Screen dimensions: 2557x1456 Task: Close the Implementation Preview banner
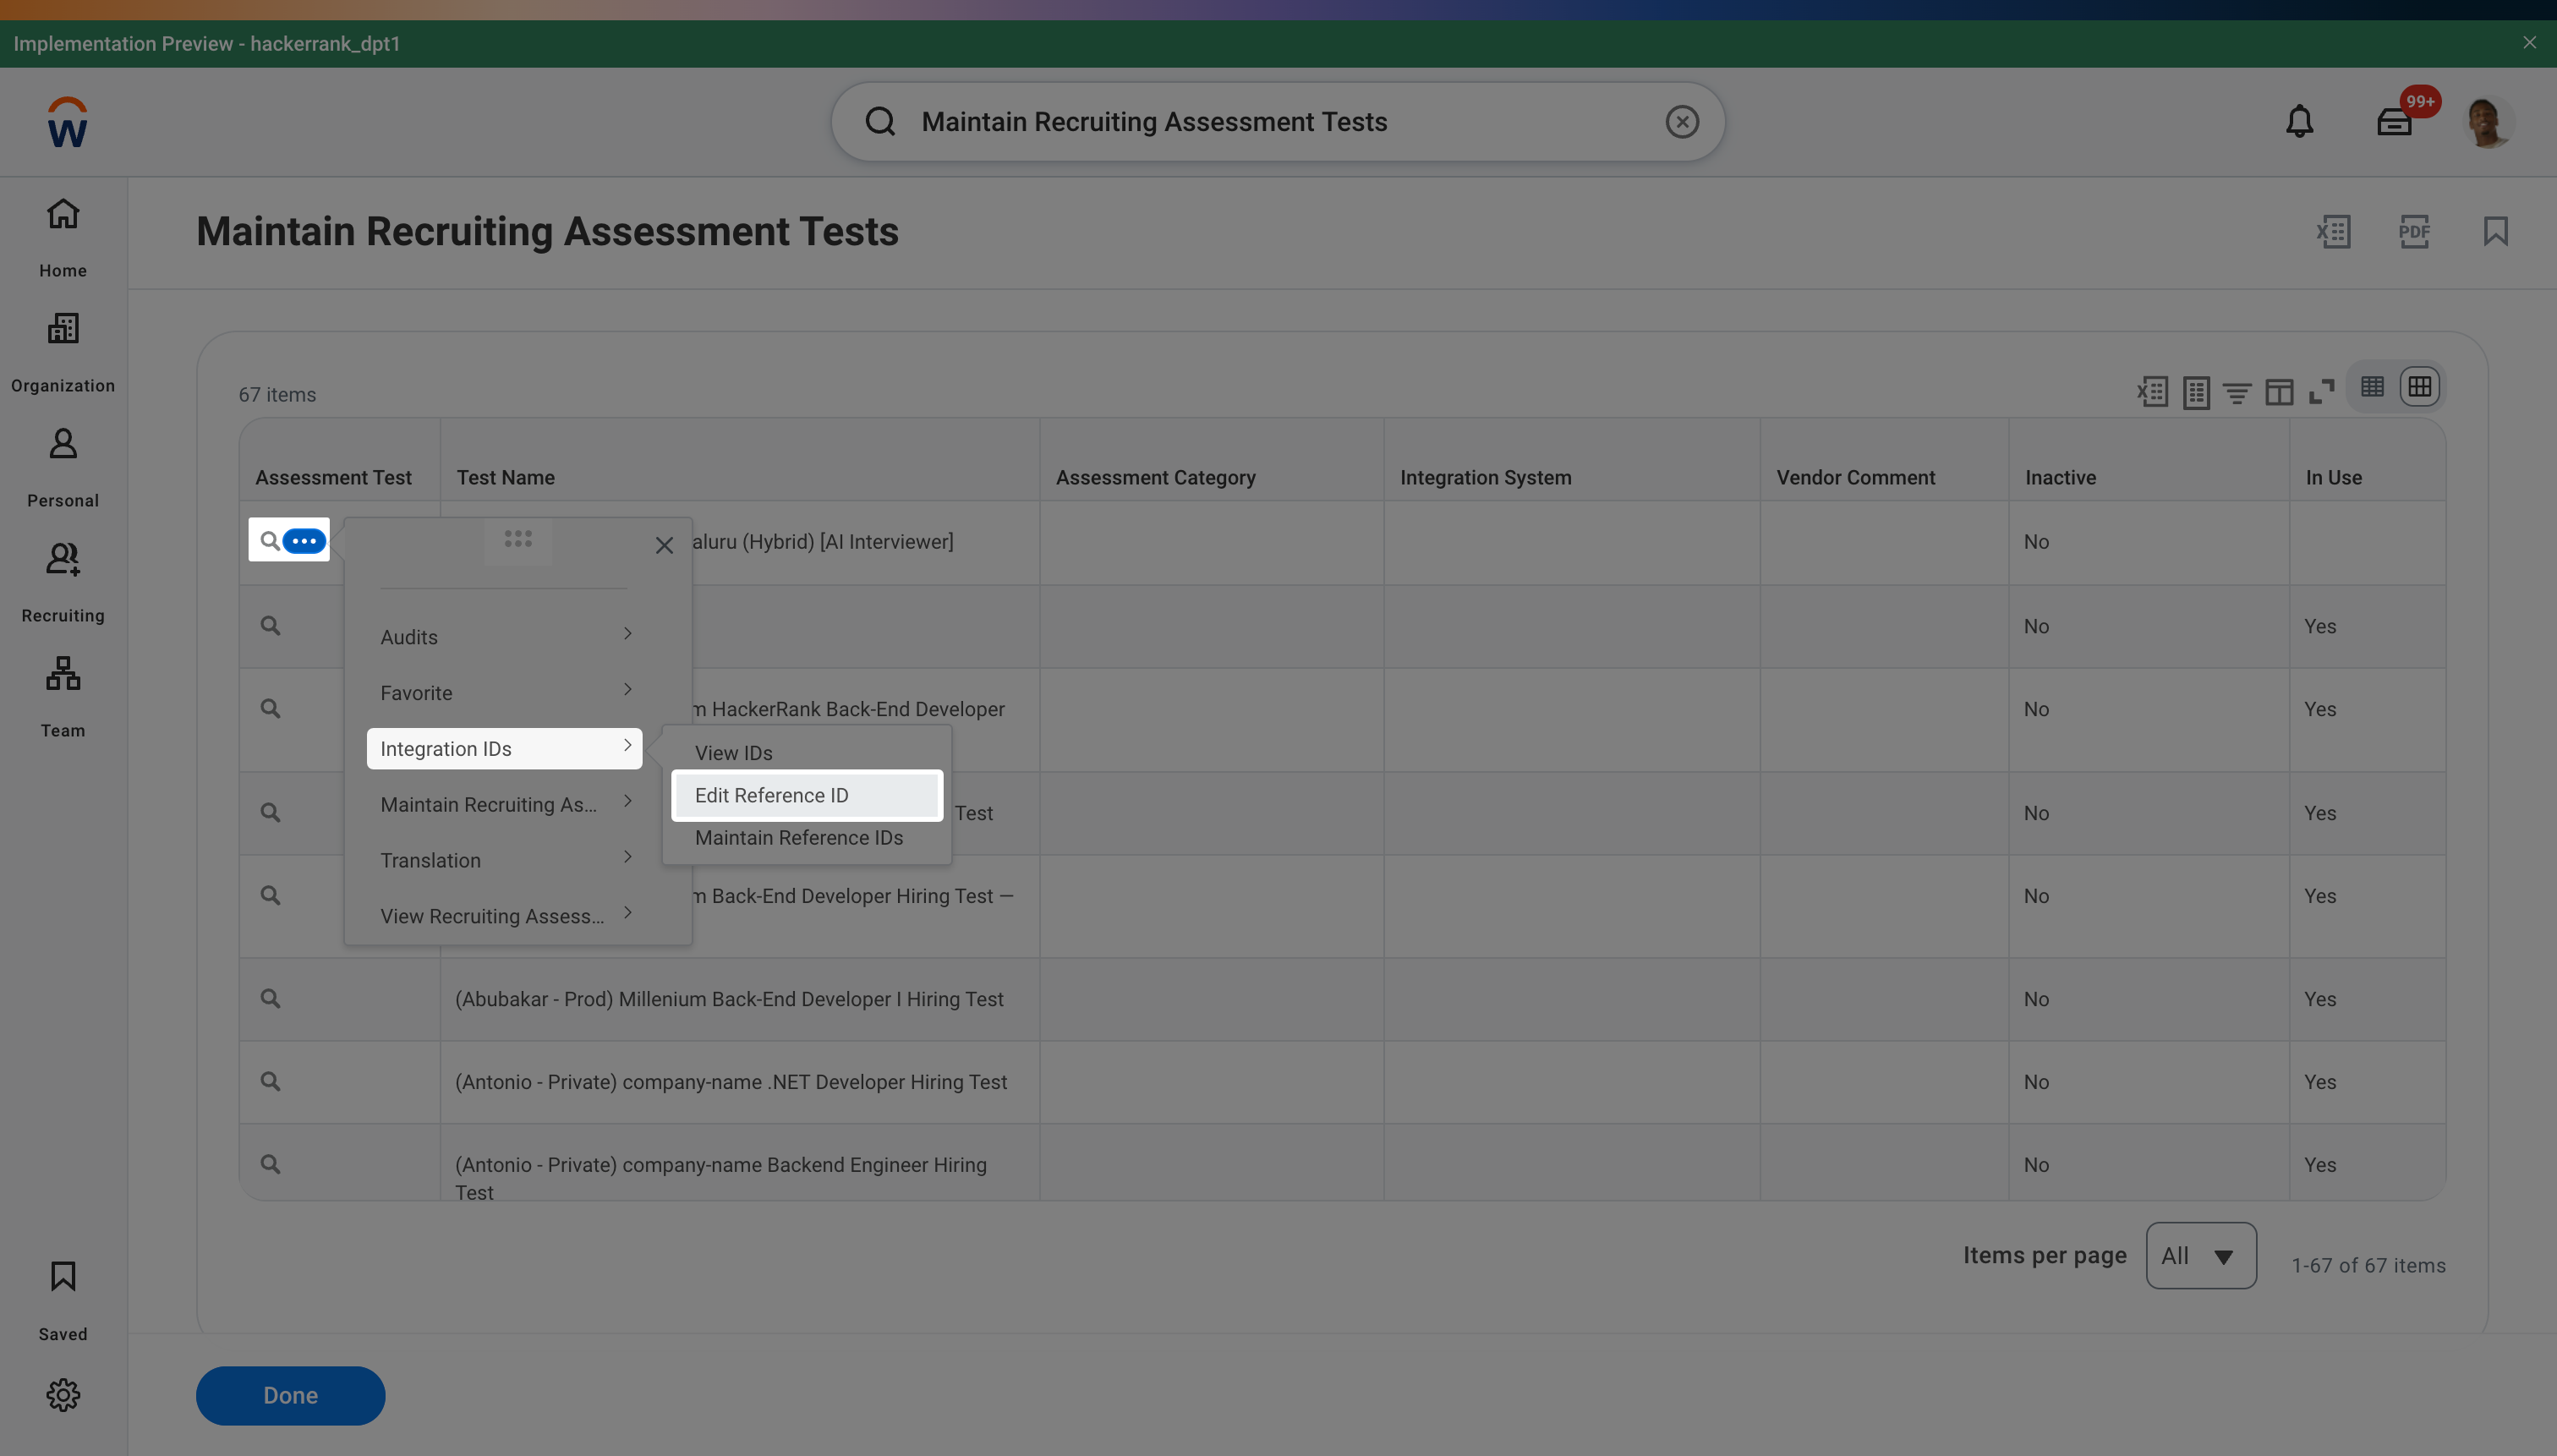[x=2528, y=43]
